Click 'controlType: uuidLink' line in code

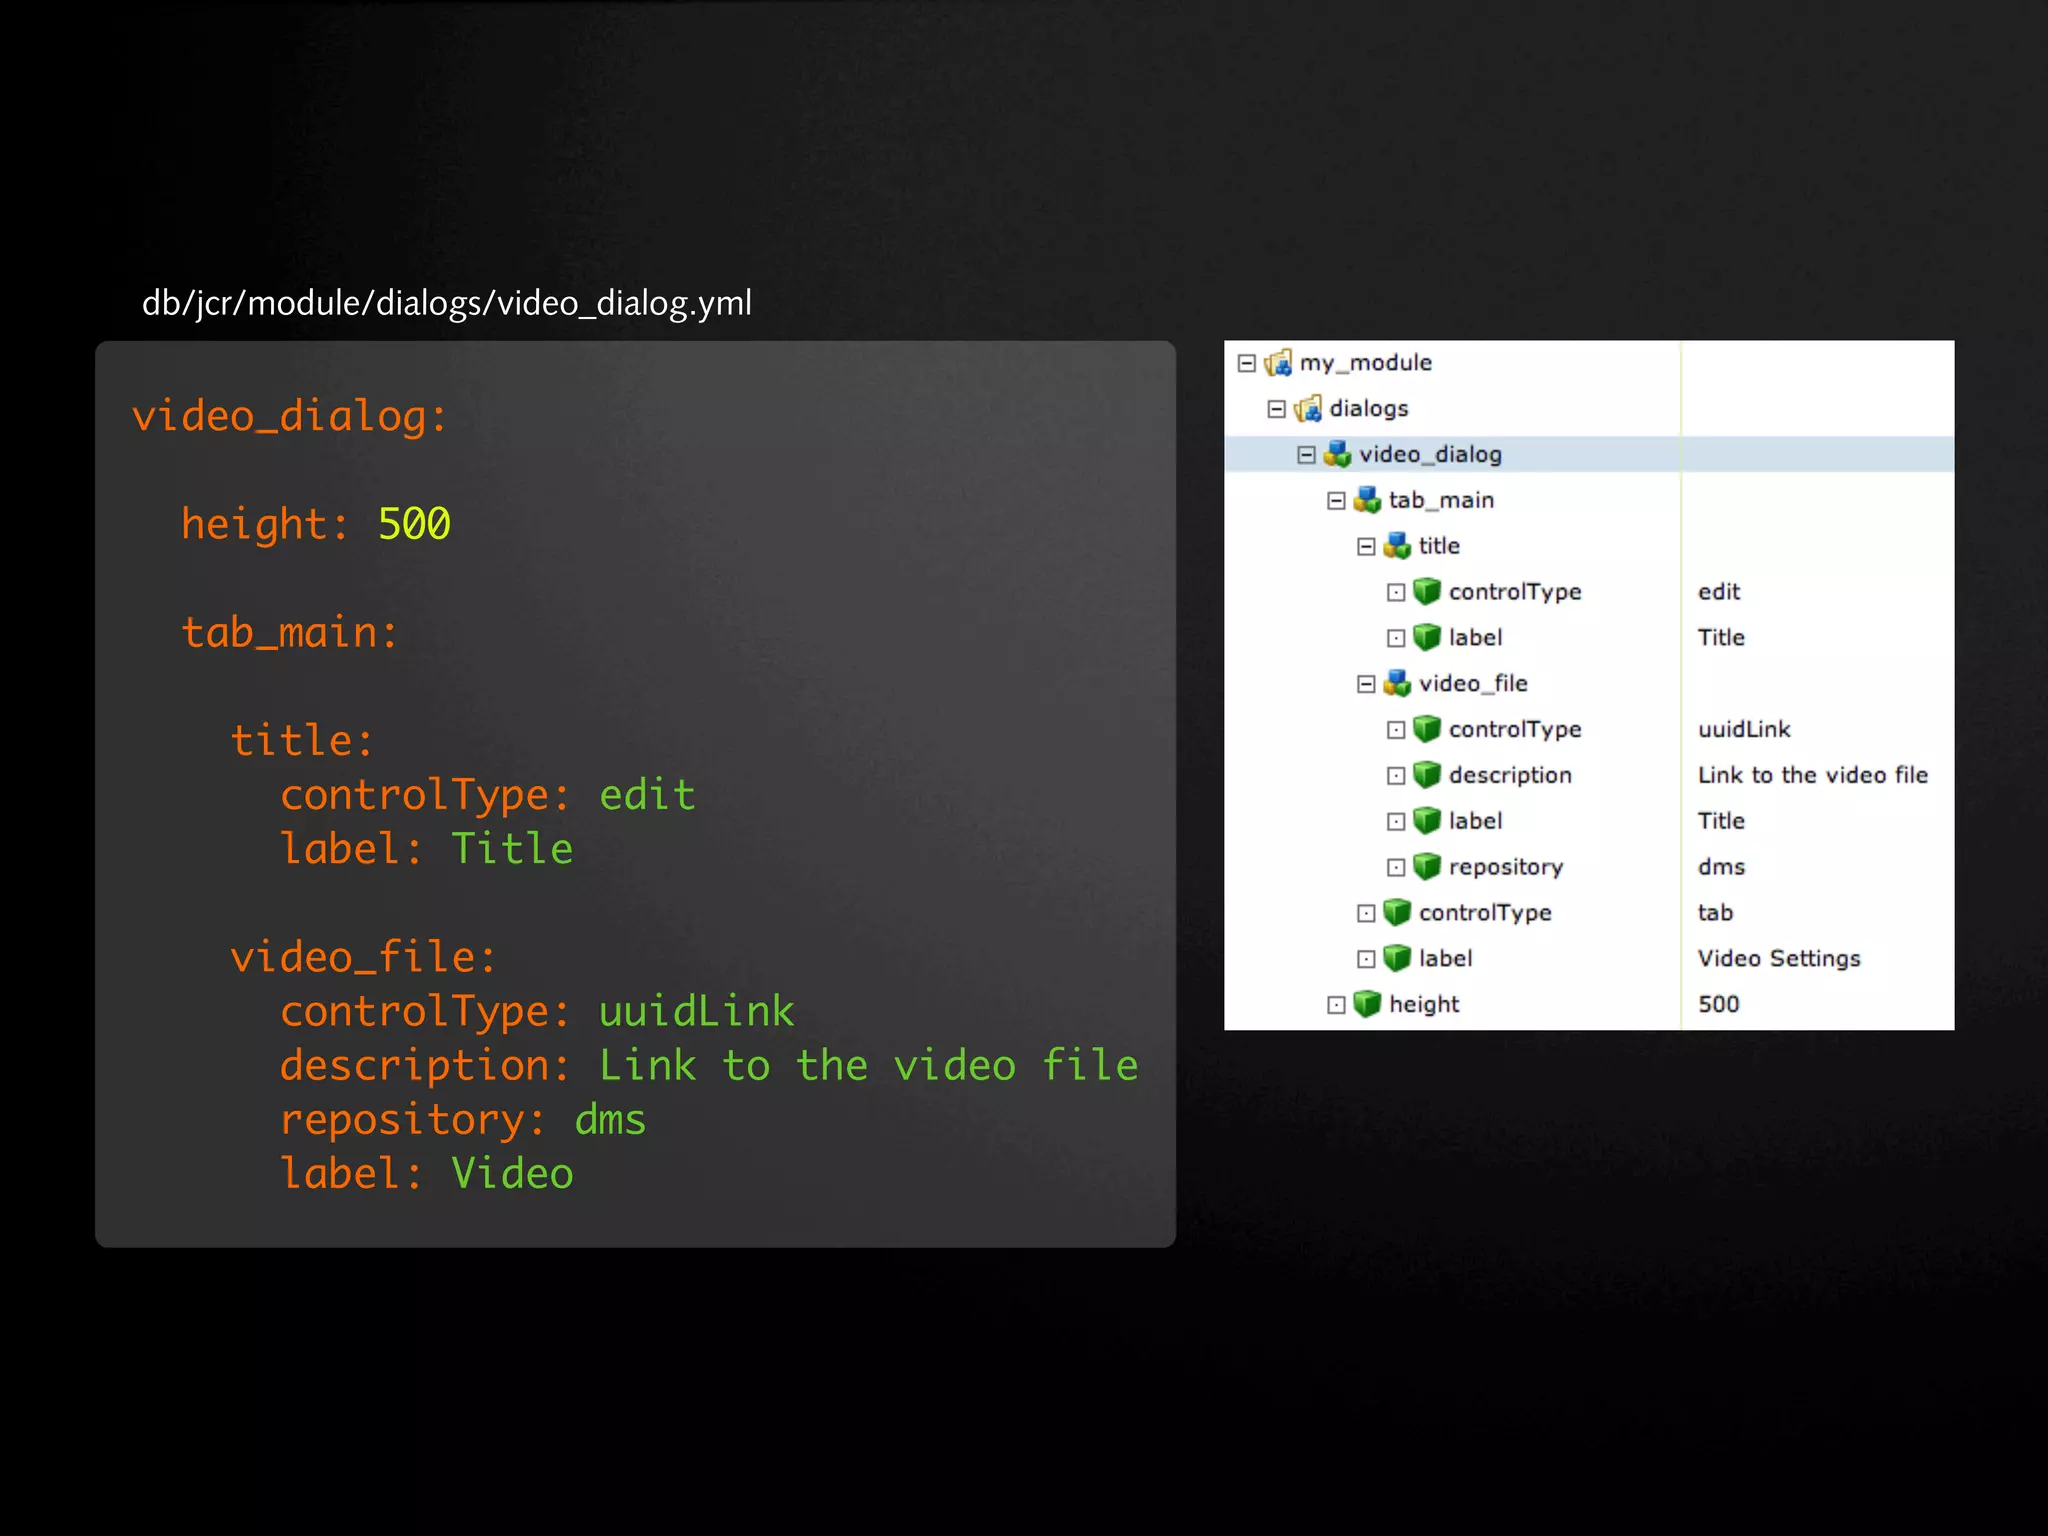537,1011
